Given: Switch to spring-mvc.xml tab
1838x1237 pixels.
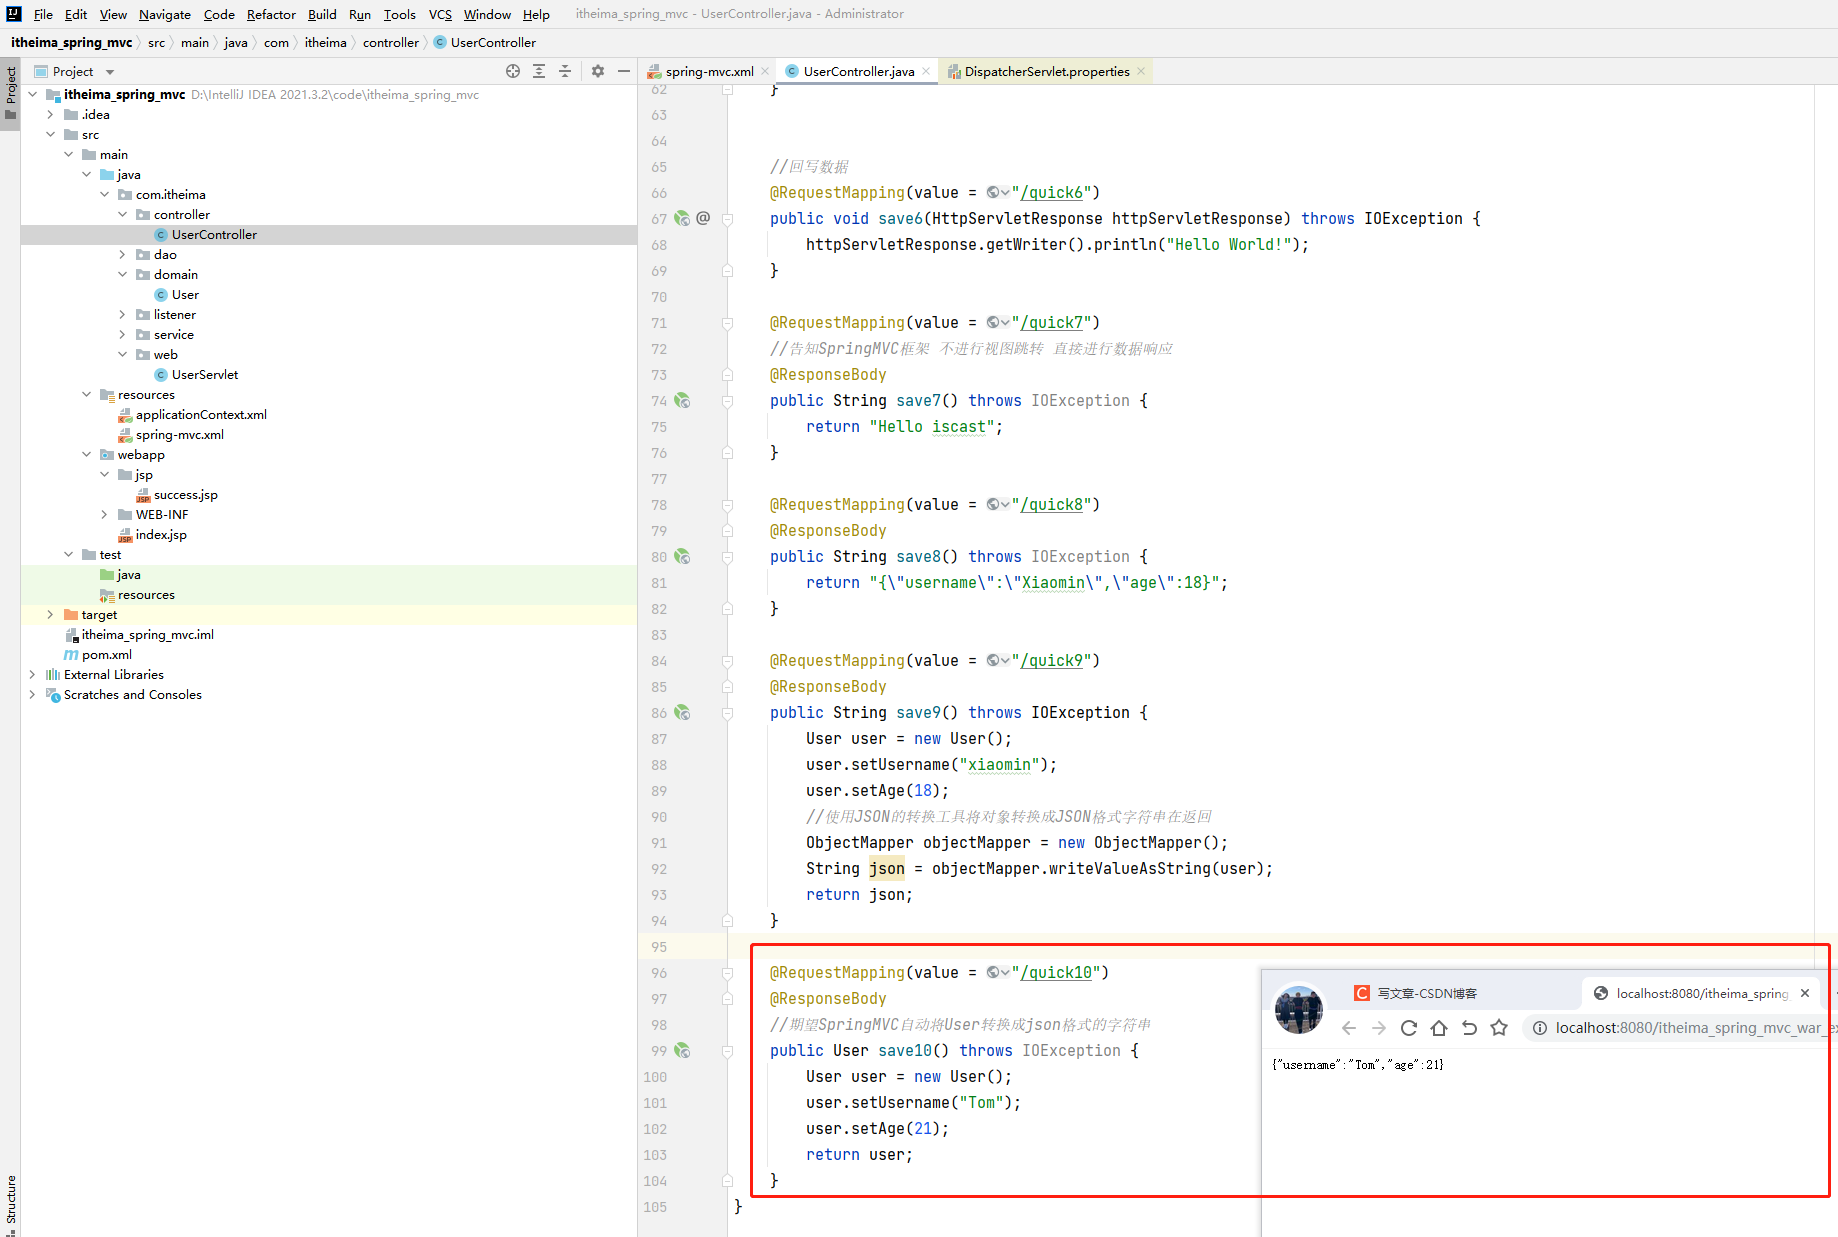Looking at the screenshot, I should (x=709, y=71).
